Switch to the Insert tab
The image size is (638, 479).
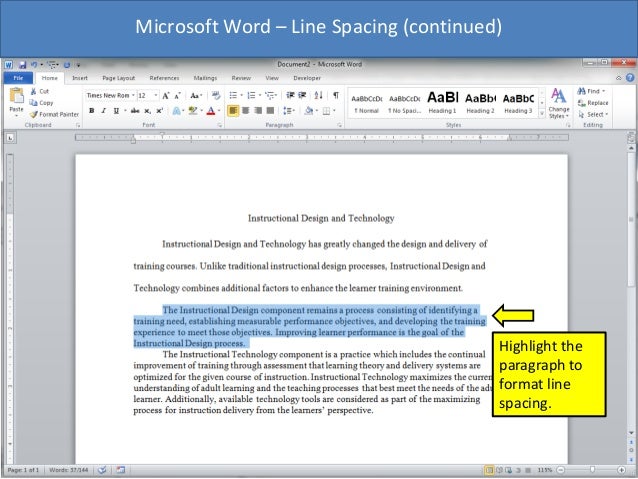tap(80, 78)
